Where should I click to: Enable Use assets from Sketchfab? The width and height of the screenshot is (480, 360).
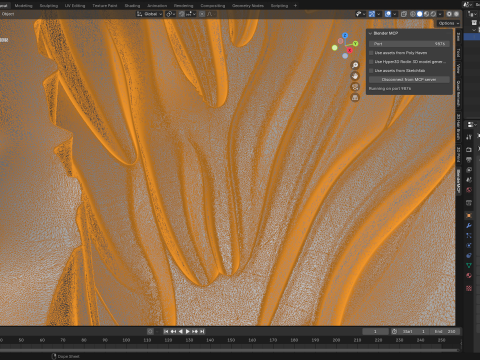(371, 71)
